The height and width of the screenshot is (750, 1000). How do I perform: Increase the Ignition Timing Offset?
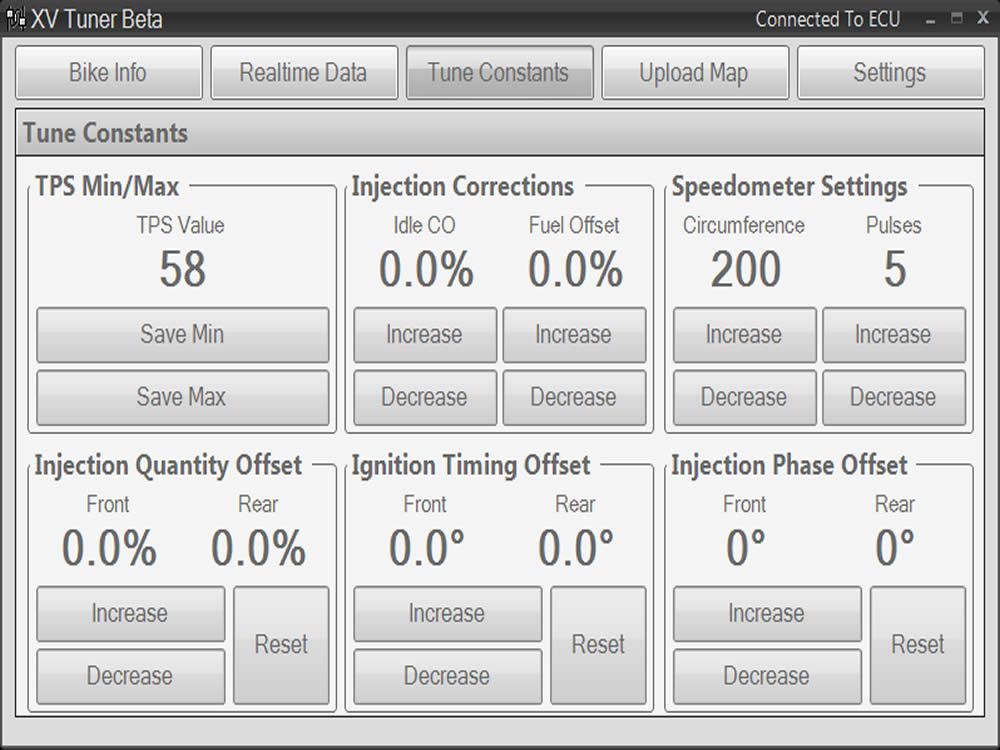(x=447, y=614)
